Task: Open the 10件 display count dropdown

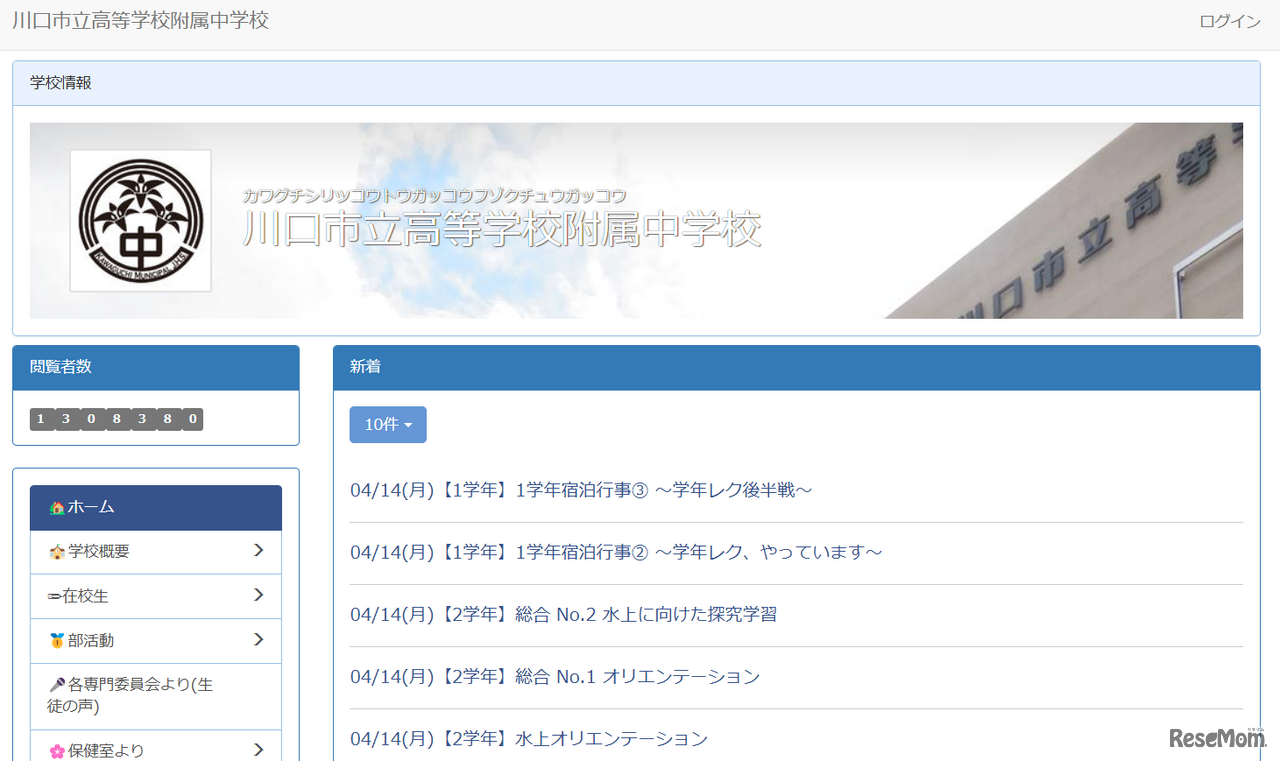Action: (388, 425)
